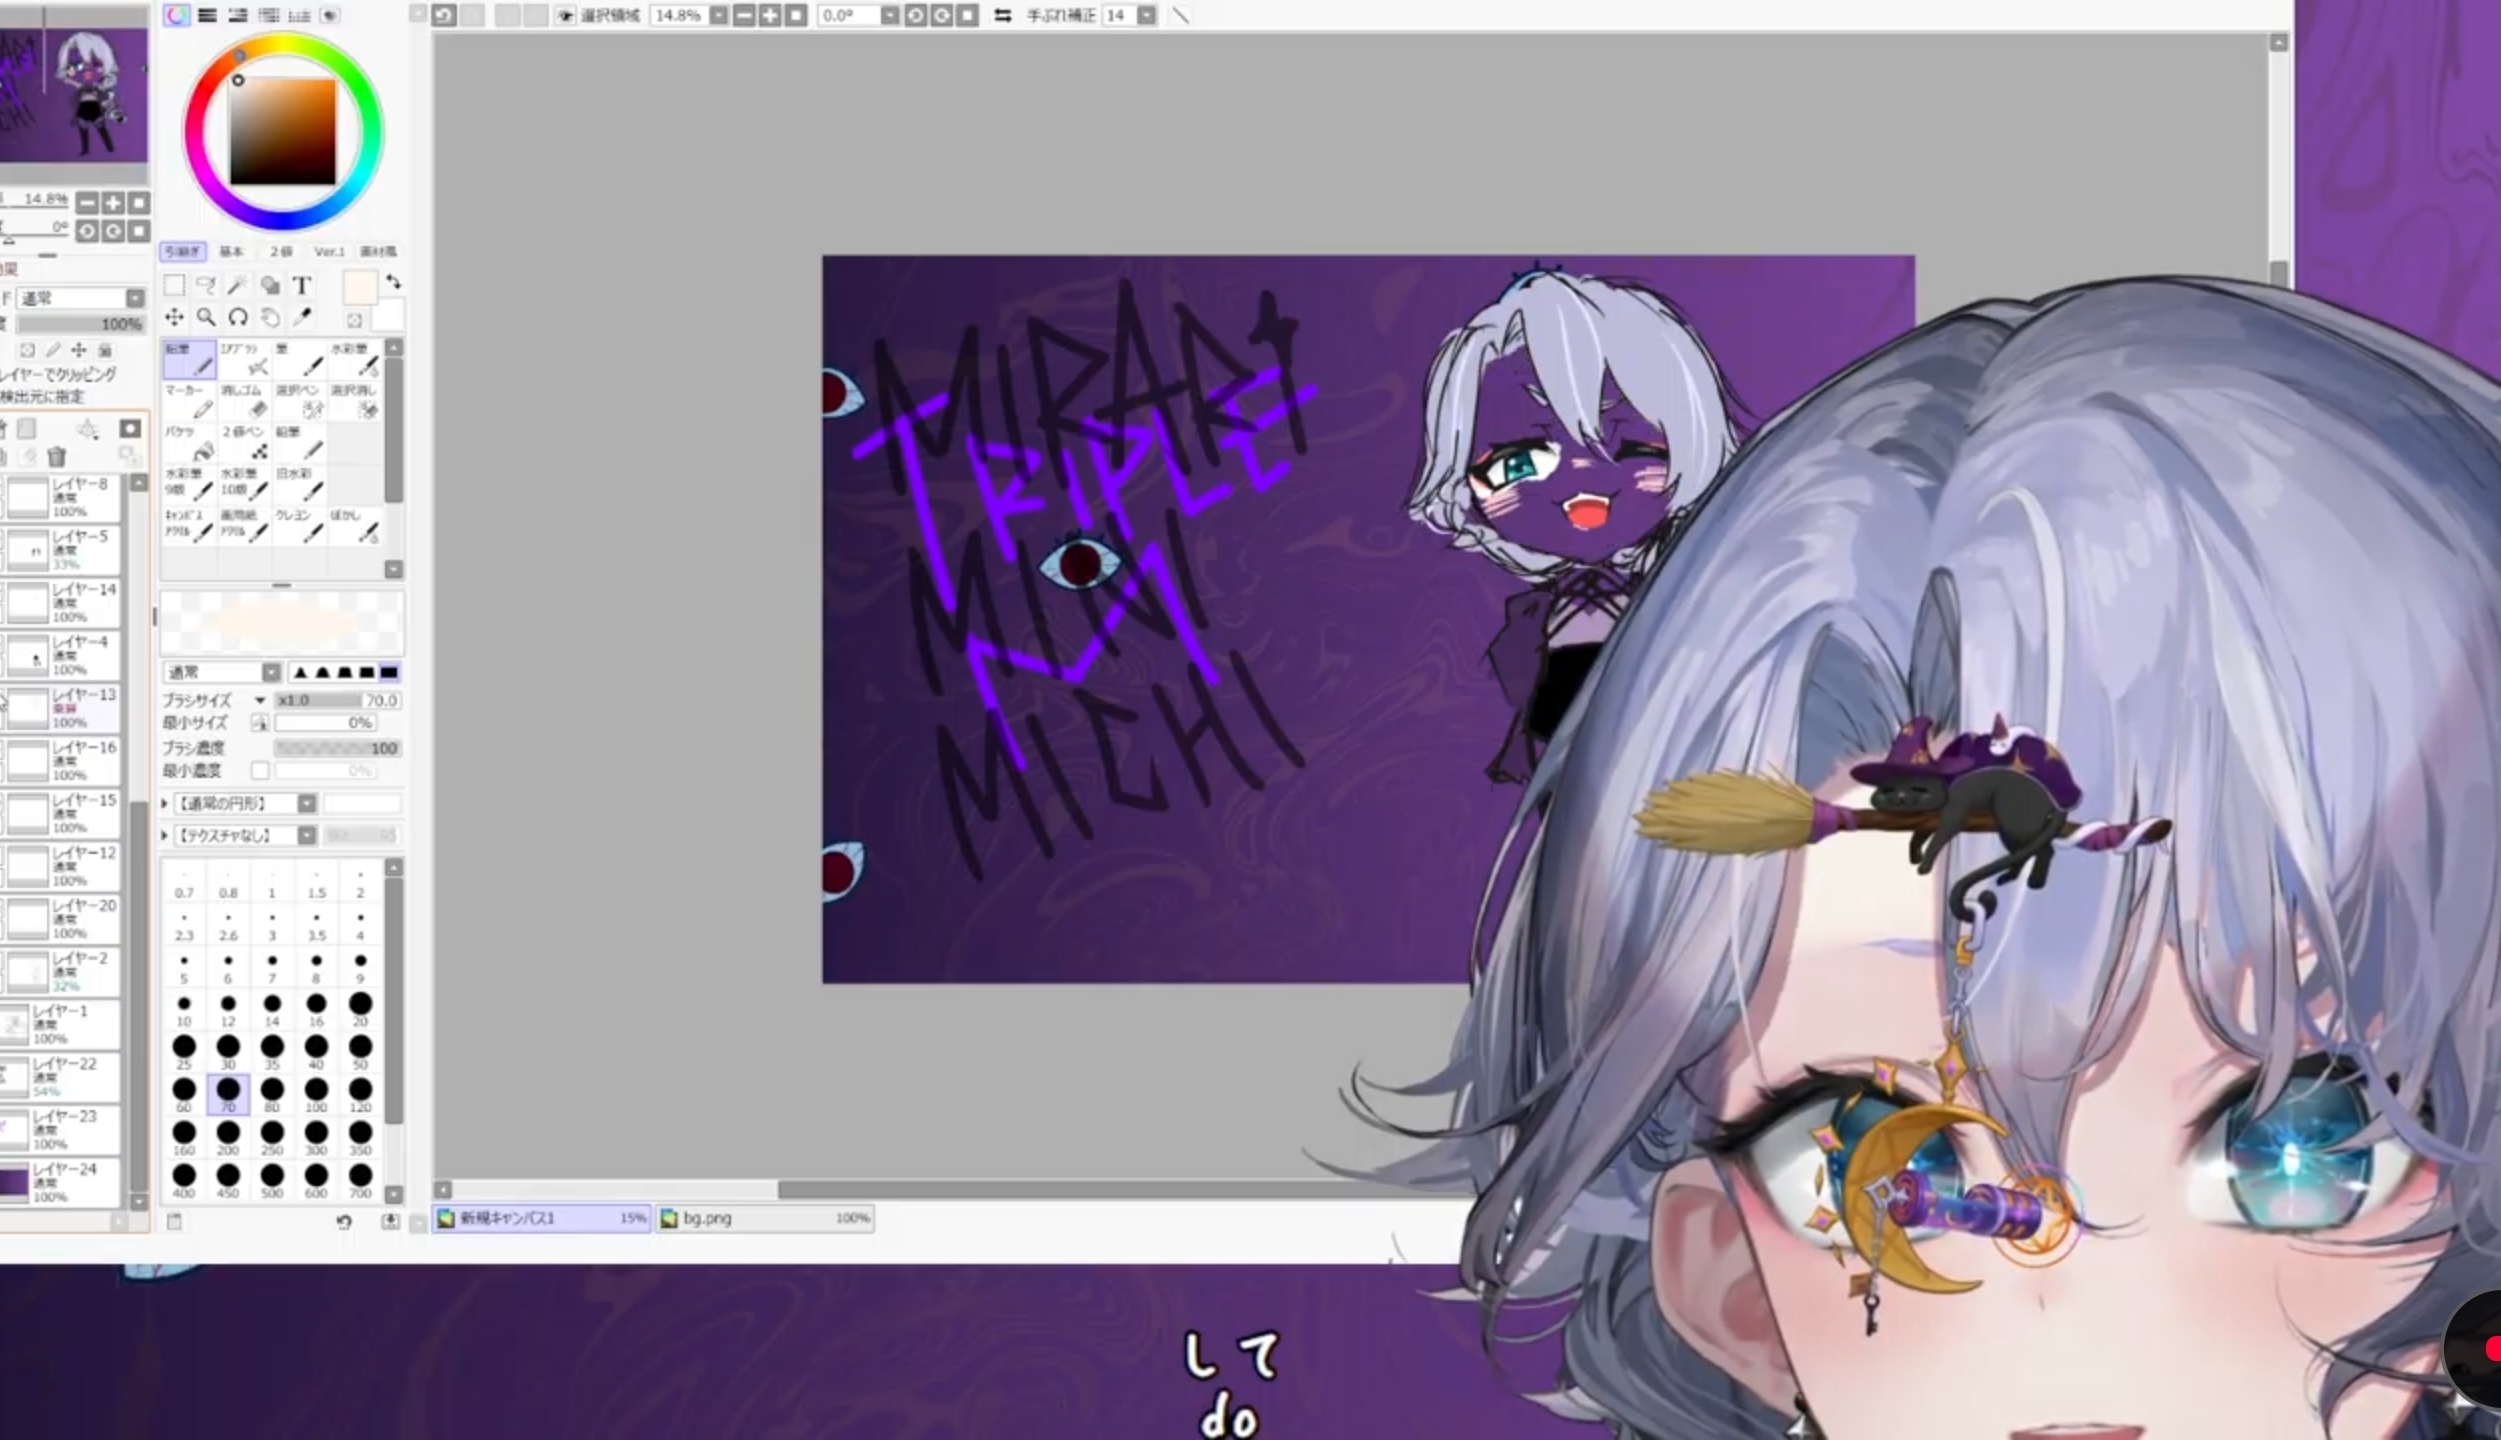The image size is (2501, 1440).
Task: Choose the バケツ bucket fill tool
Action: [x=189, y=443]
